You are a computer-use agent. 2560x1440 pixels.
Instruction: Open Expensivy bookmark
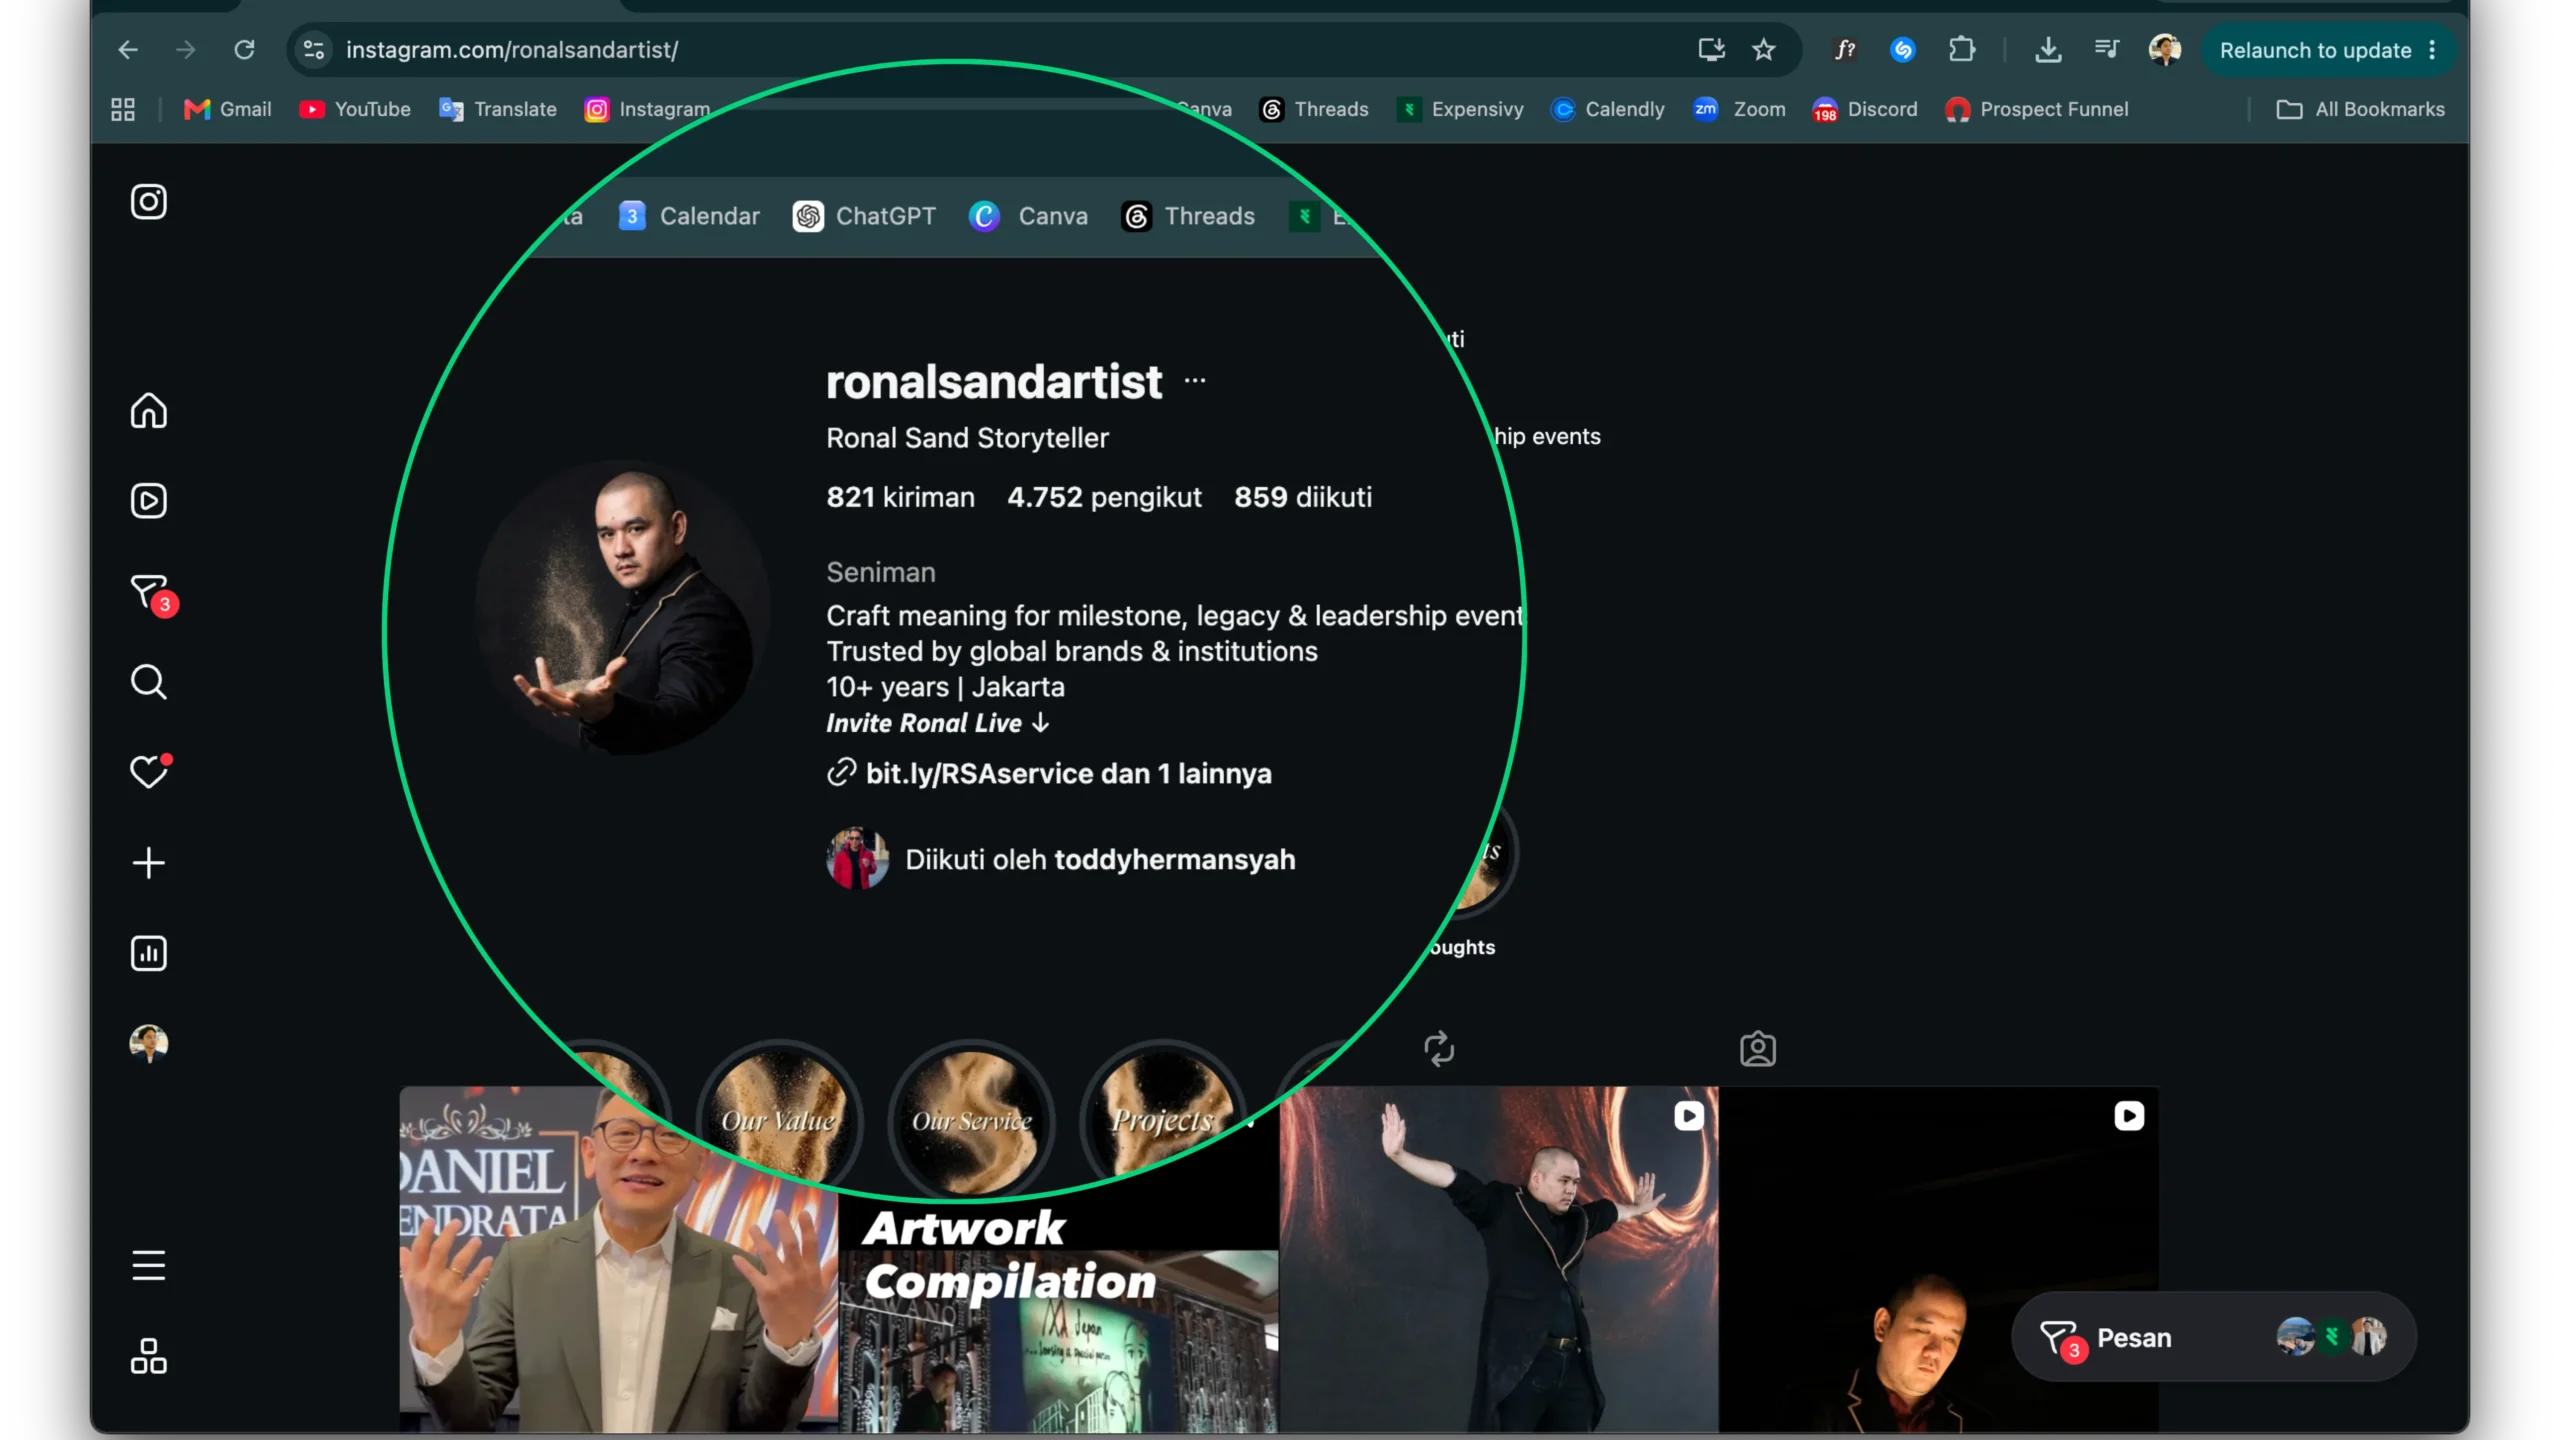(x=1460, y=110)
